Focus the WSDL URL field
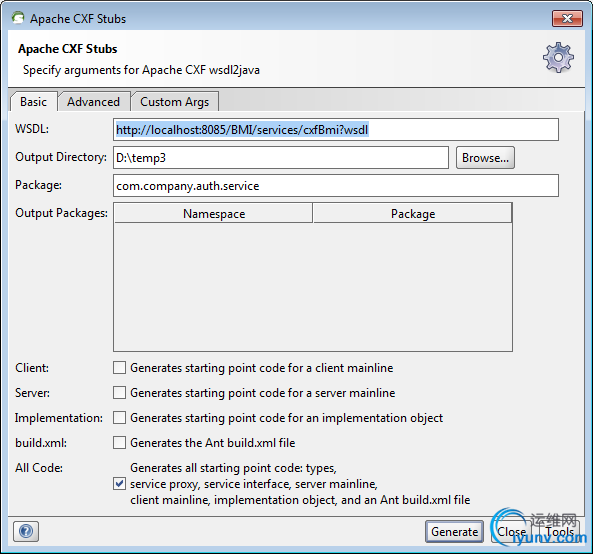 click(336, 130)
